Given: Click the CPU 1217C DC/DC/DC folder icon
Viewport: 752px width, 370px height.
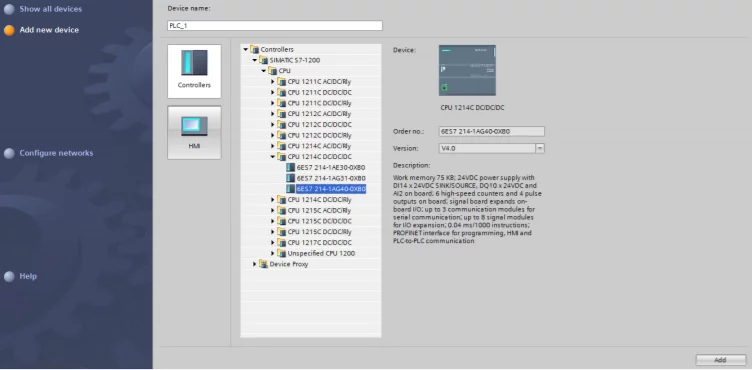Looking at the screenshot, I should tap(282, 242).
